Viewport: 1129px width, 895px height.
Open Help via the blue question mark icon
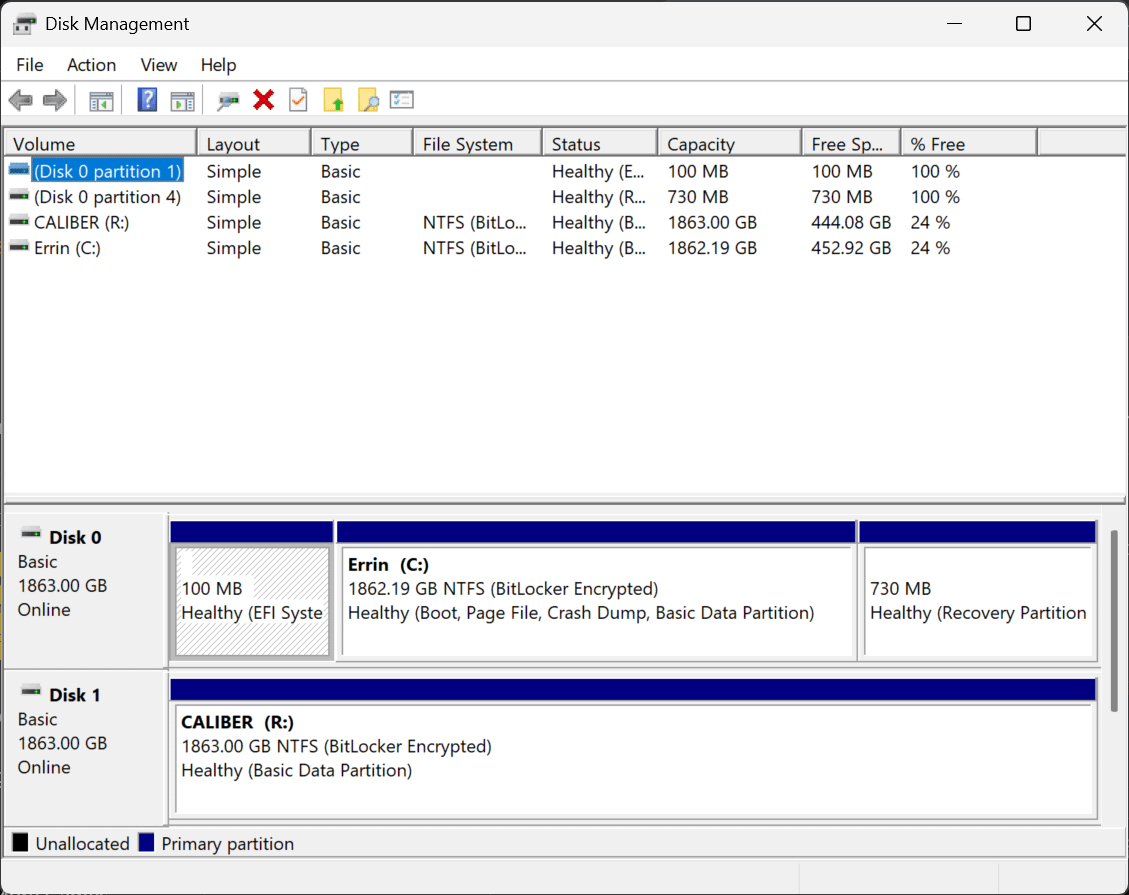(x=147, y=100)
